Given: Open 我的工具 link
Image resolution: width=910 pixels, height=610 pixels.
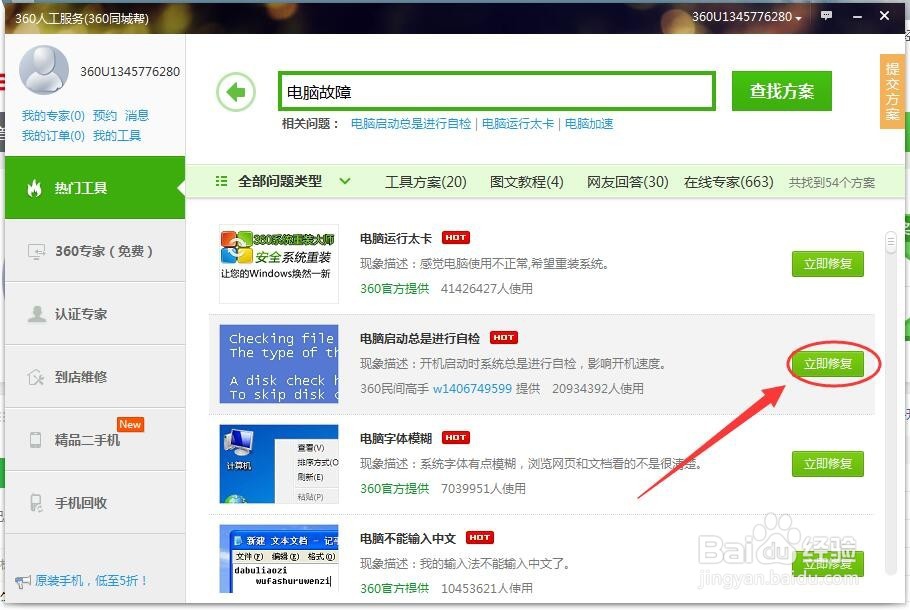Looking at the screenshot, I should 117,136.
